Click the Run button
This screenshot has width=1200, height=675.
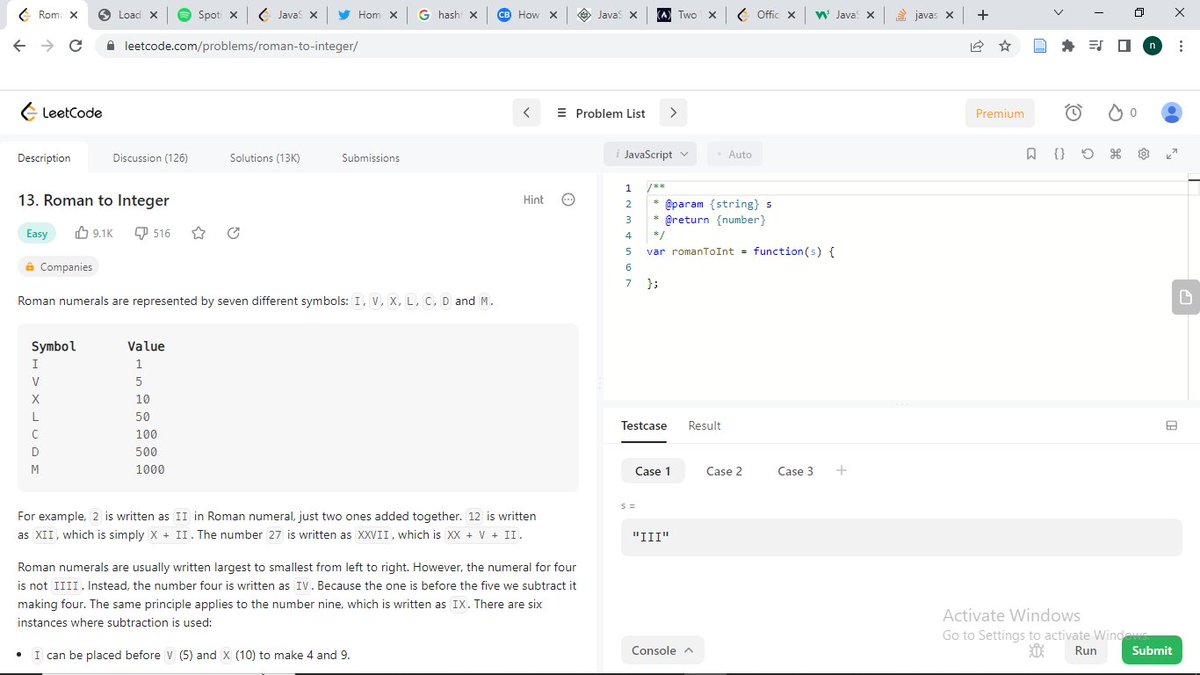1086,650
